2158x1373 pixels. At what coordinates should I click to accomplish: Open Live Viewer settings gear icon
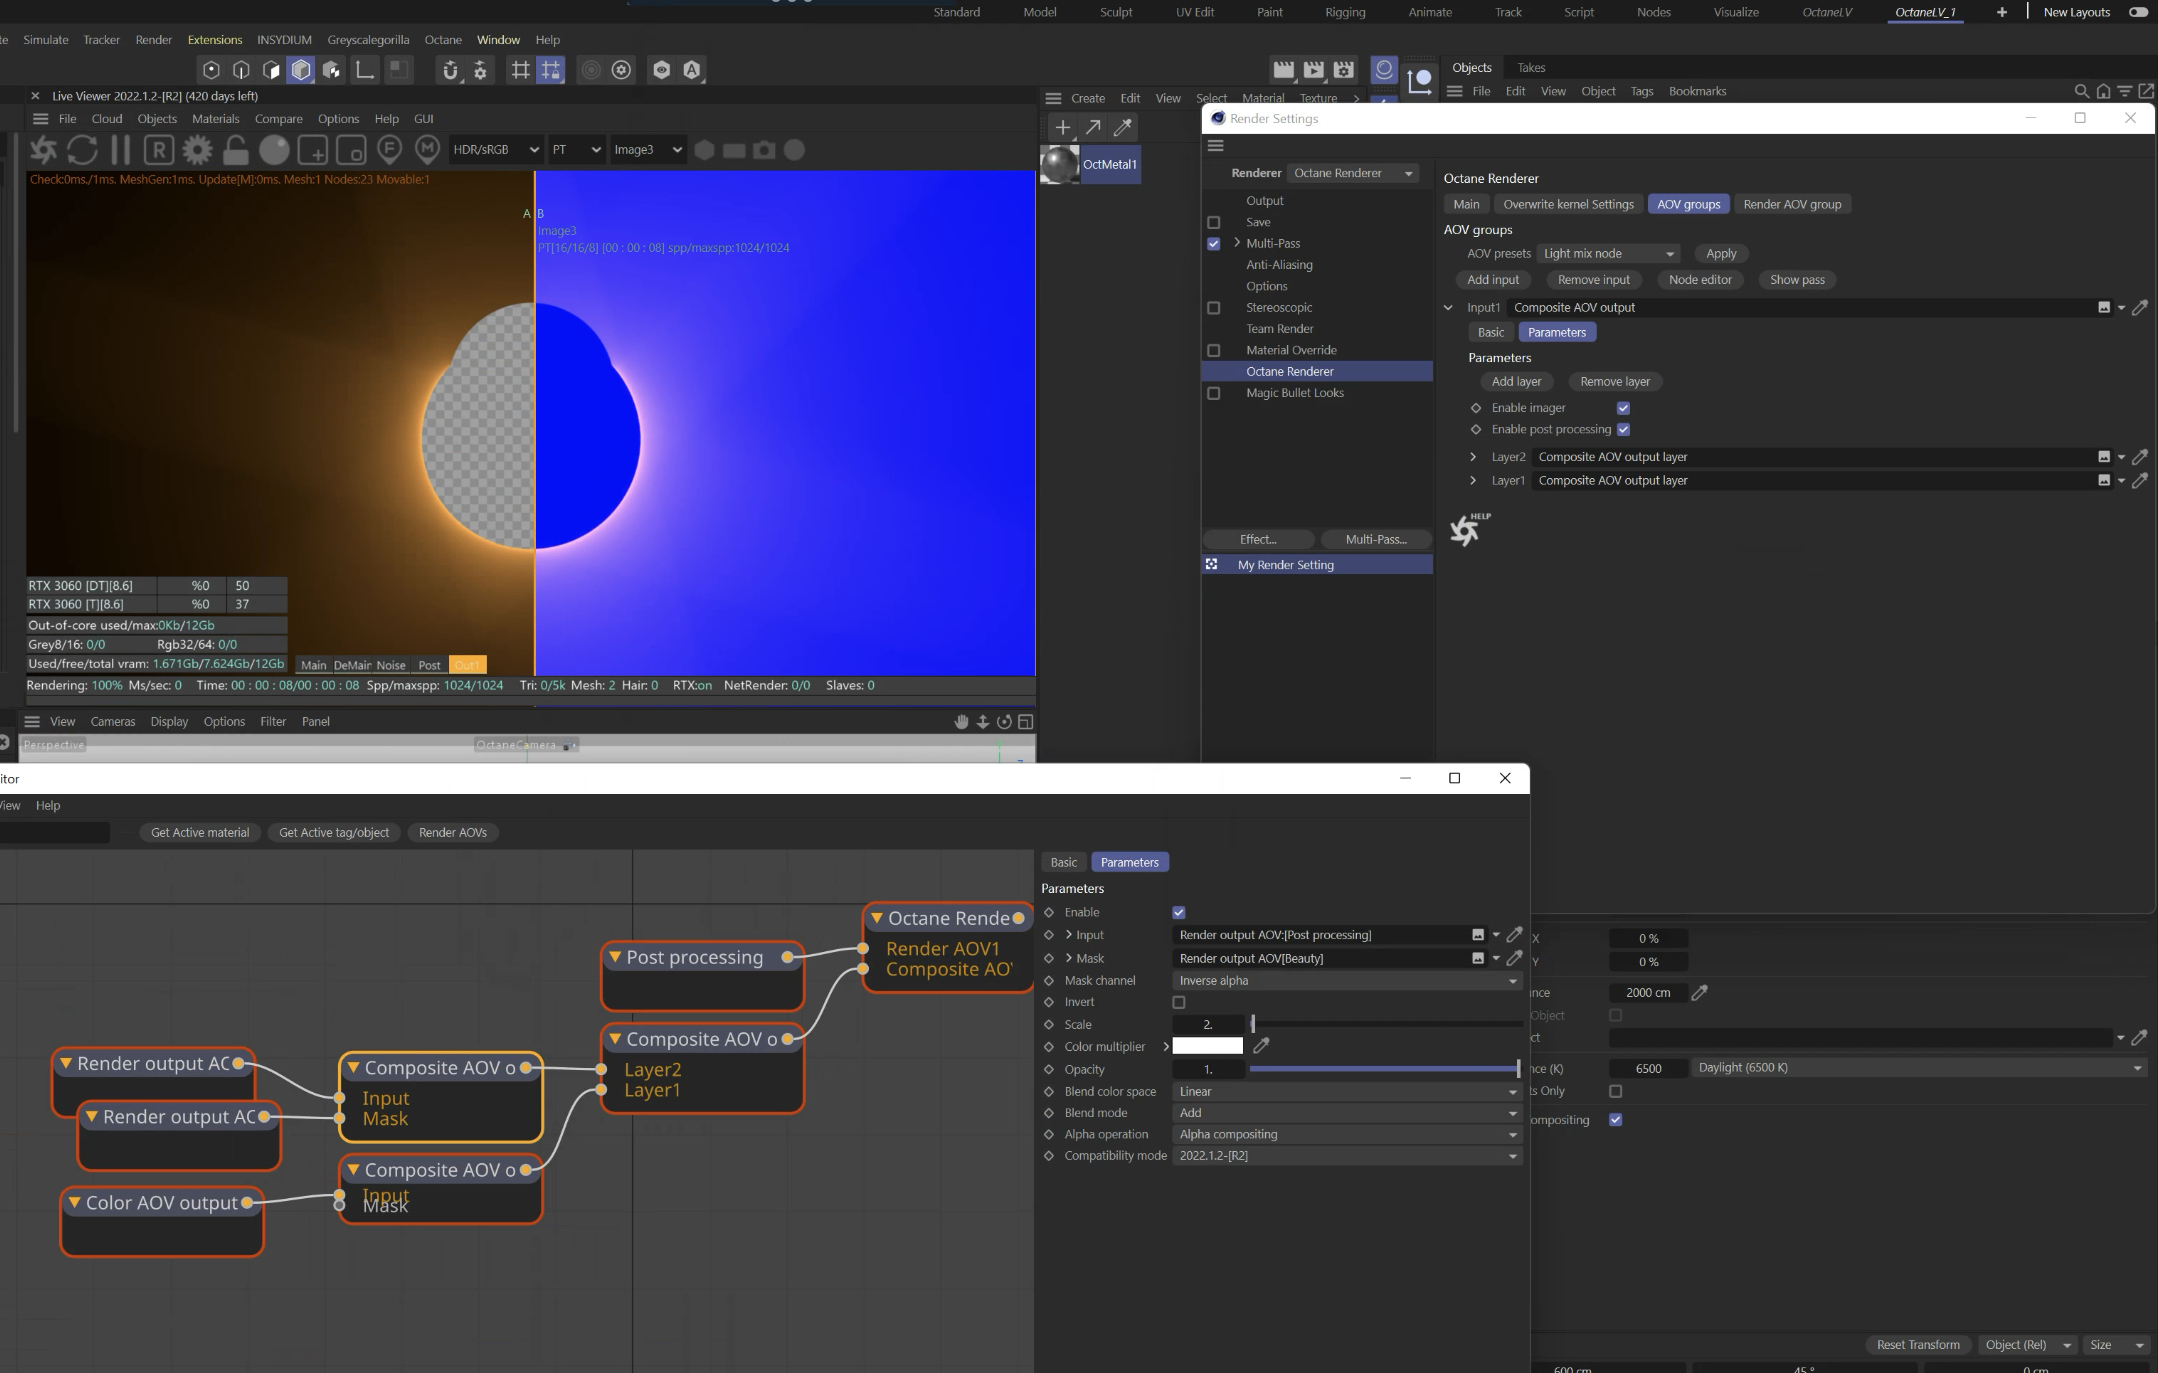click(197, 150)
